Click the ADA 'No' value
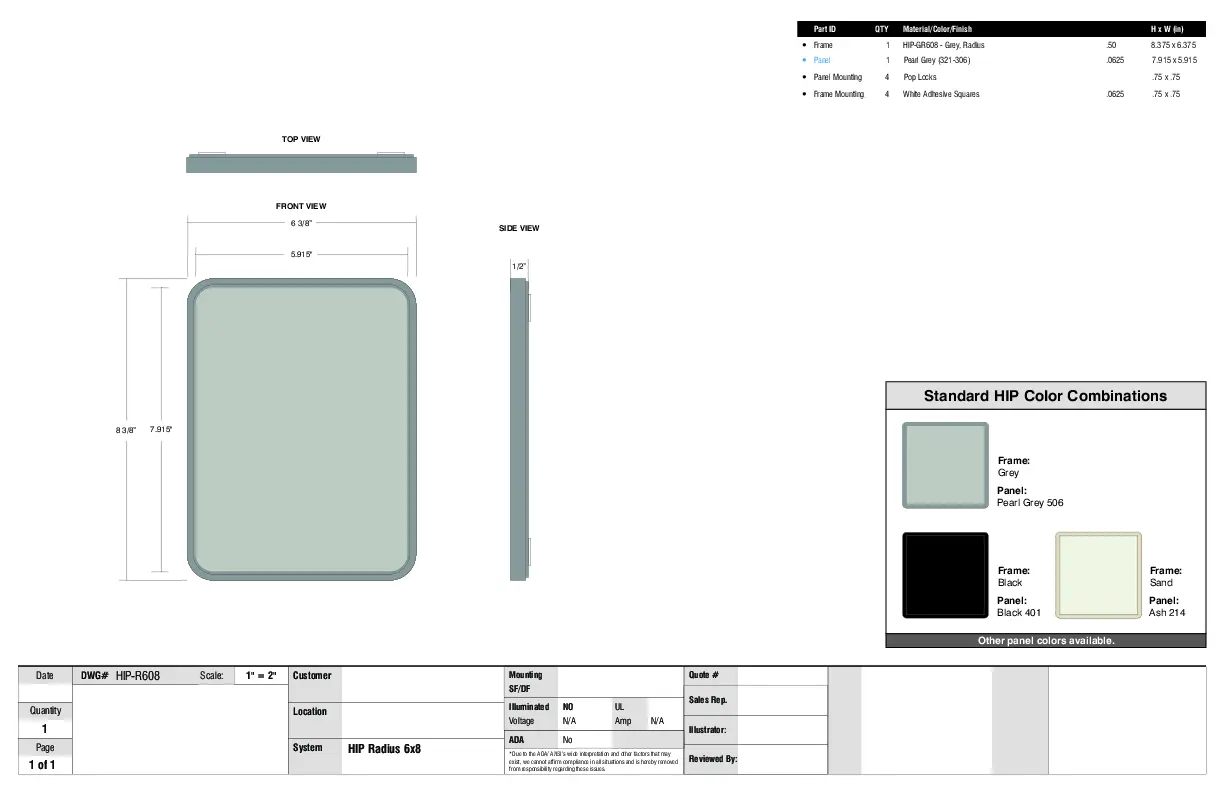This screenshot has width=1224, height=792. click(567, 740)
